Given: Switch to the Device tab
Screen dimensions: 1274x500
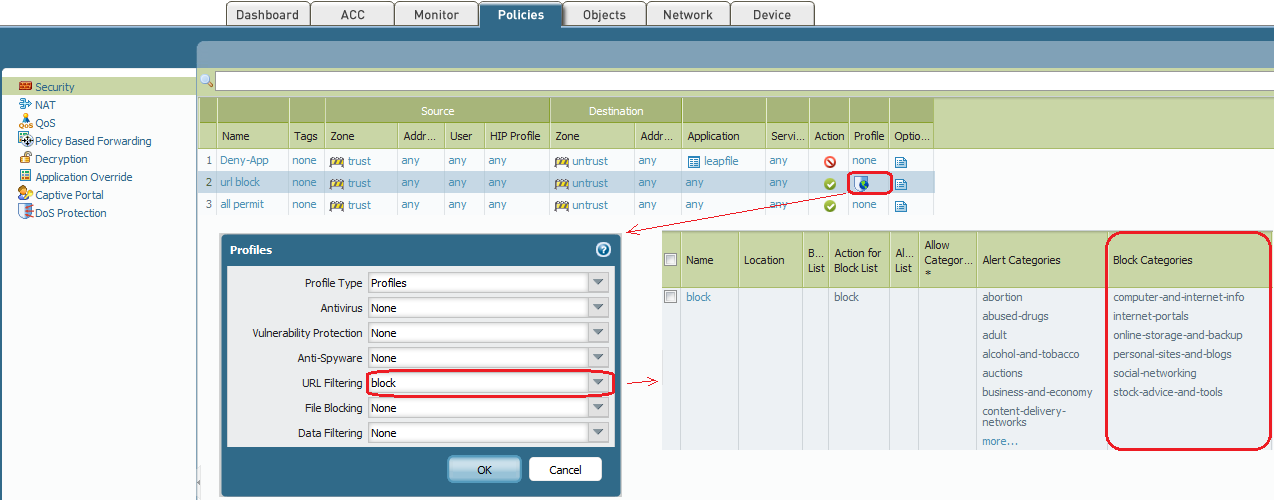Looking at the screenshot, I should pyautogui.click(x=772, y=15).
